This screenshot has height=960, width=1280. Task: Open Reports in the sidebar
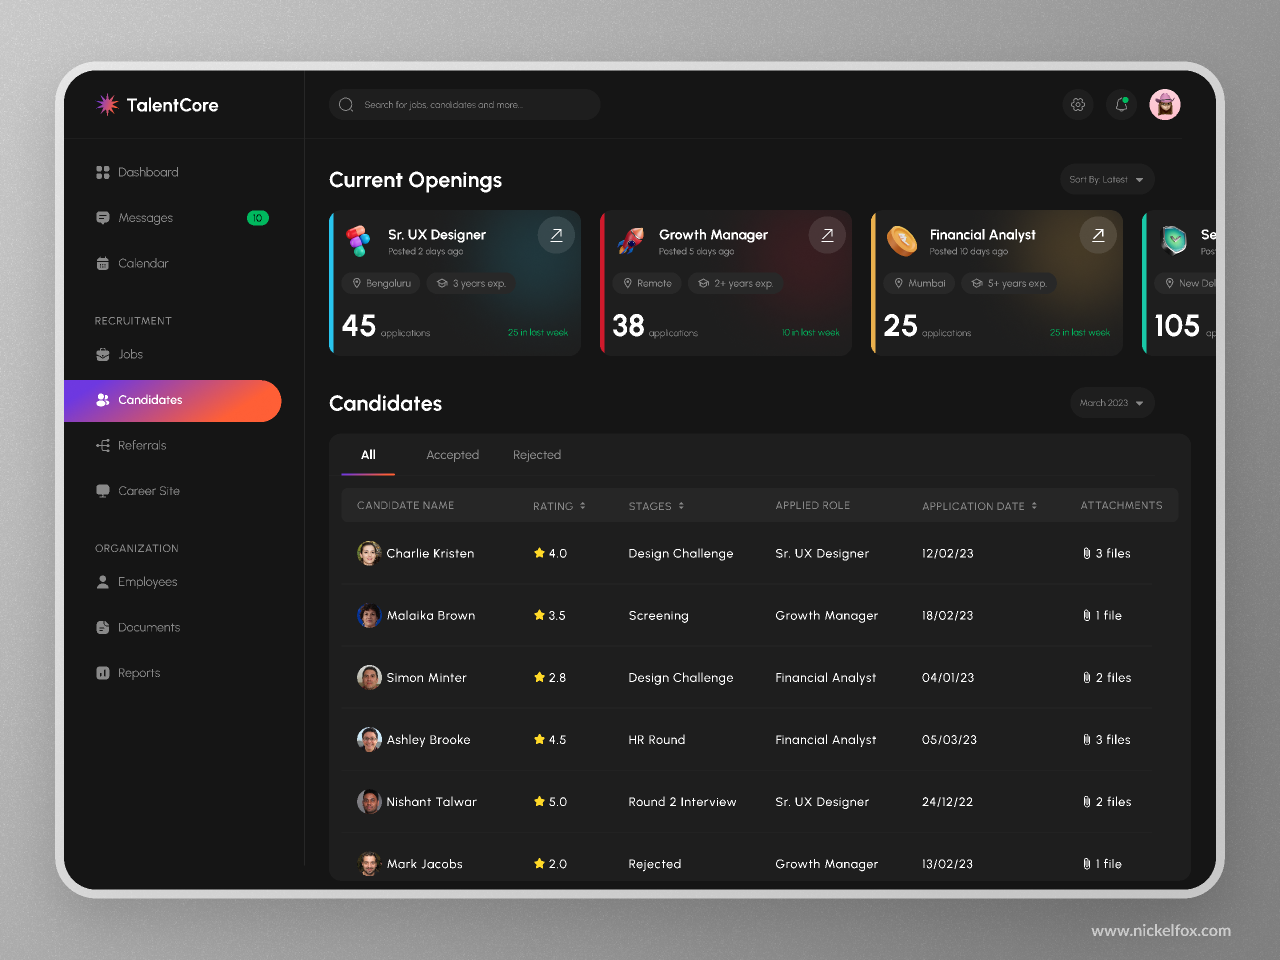pyautogui.click(x=139, y=673)
